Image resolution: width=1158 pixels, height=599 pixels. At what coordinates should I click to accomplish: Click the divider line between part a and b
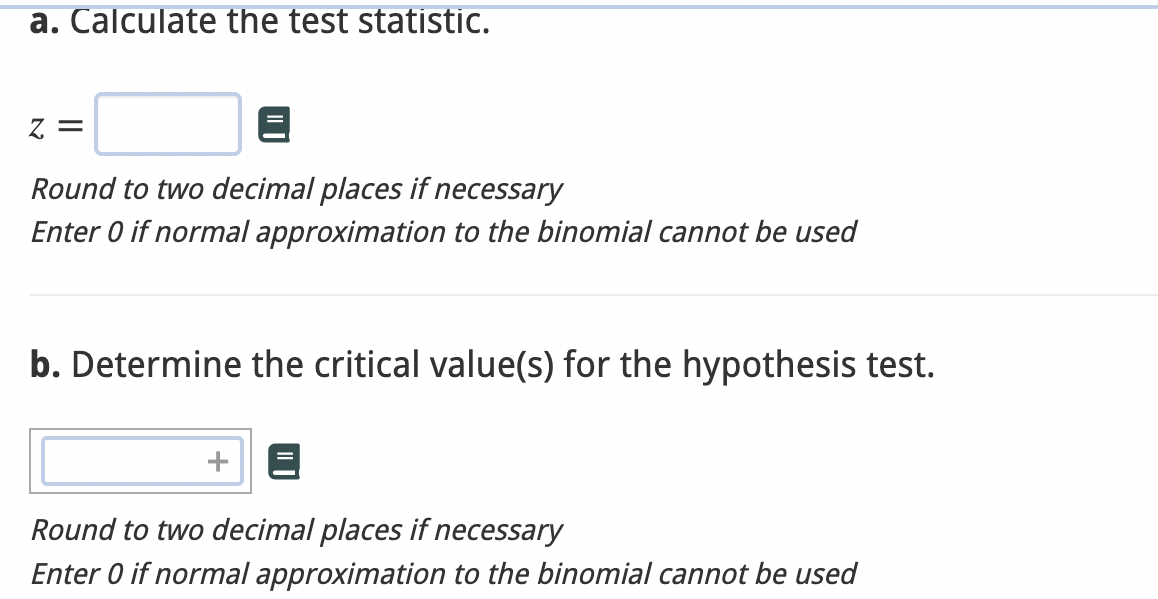pyautogui.click(x=579, y=293)
